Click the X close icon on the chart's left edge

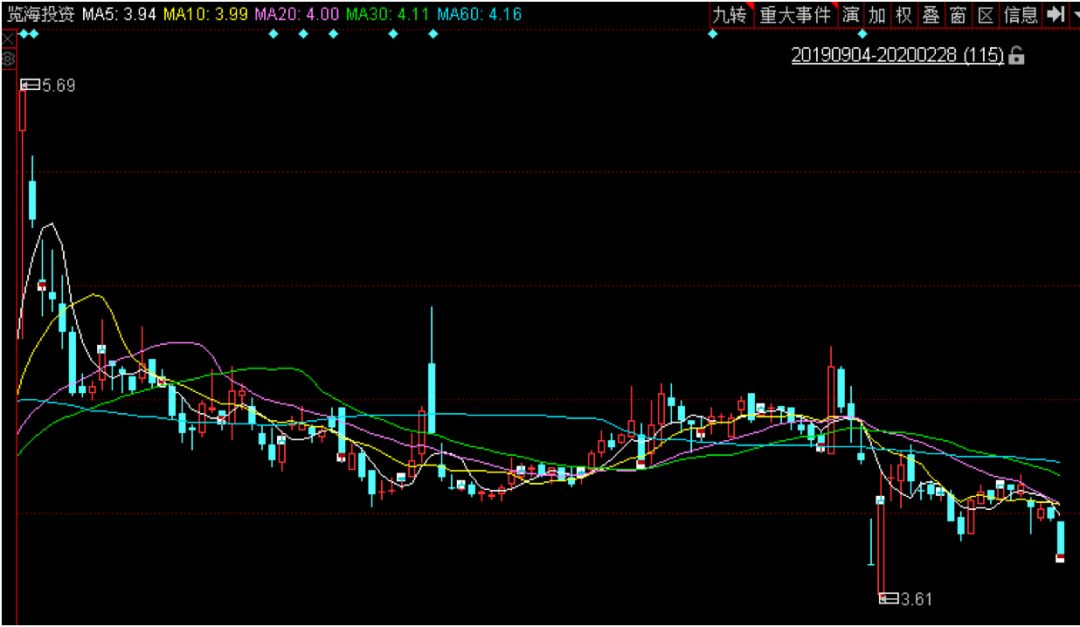click(8, 39)
